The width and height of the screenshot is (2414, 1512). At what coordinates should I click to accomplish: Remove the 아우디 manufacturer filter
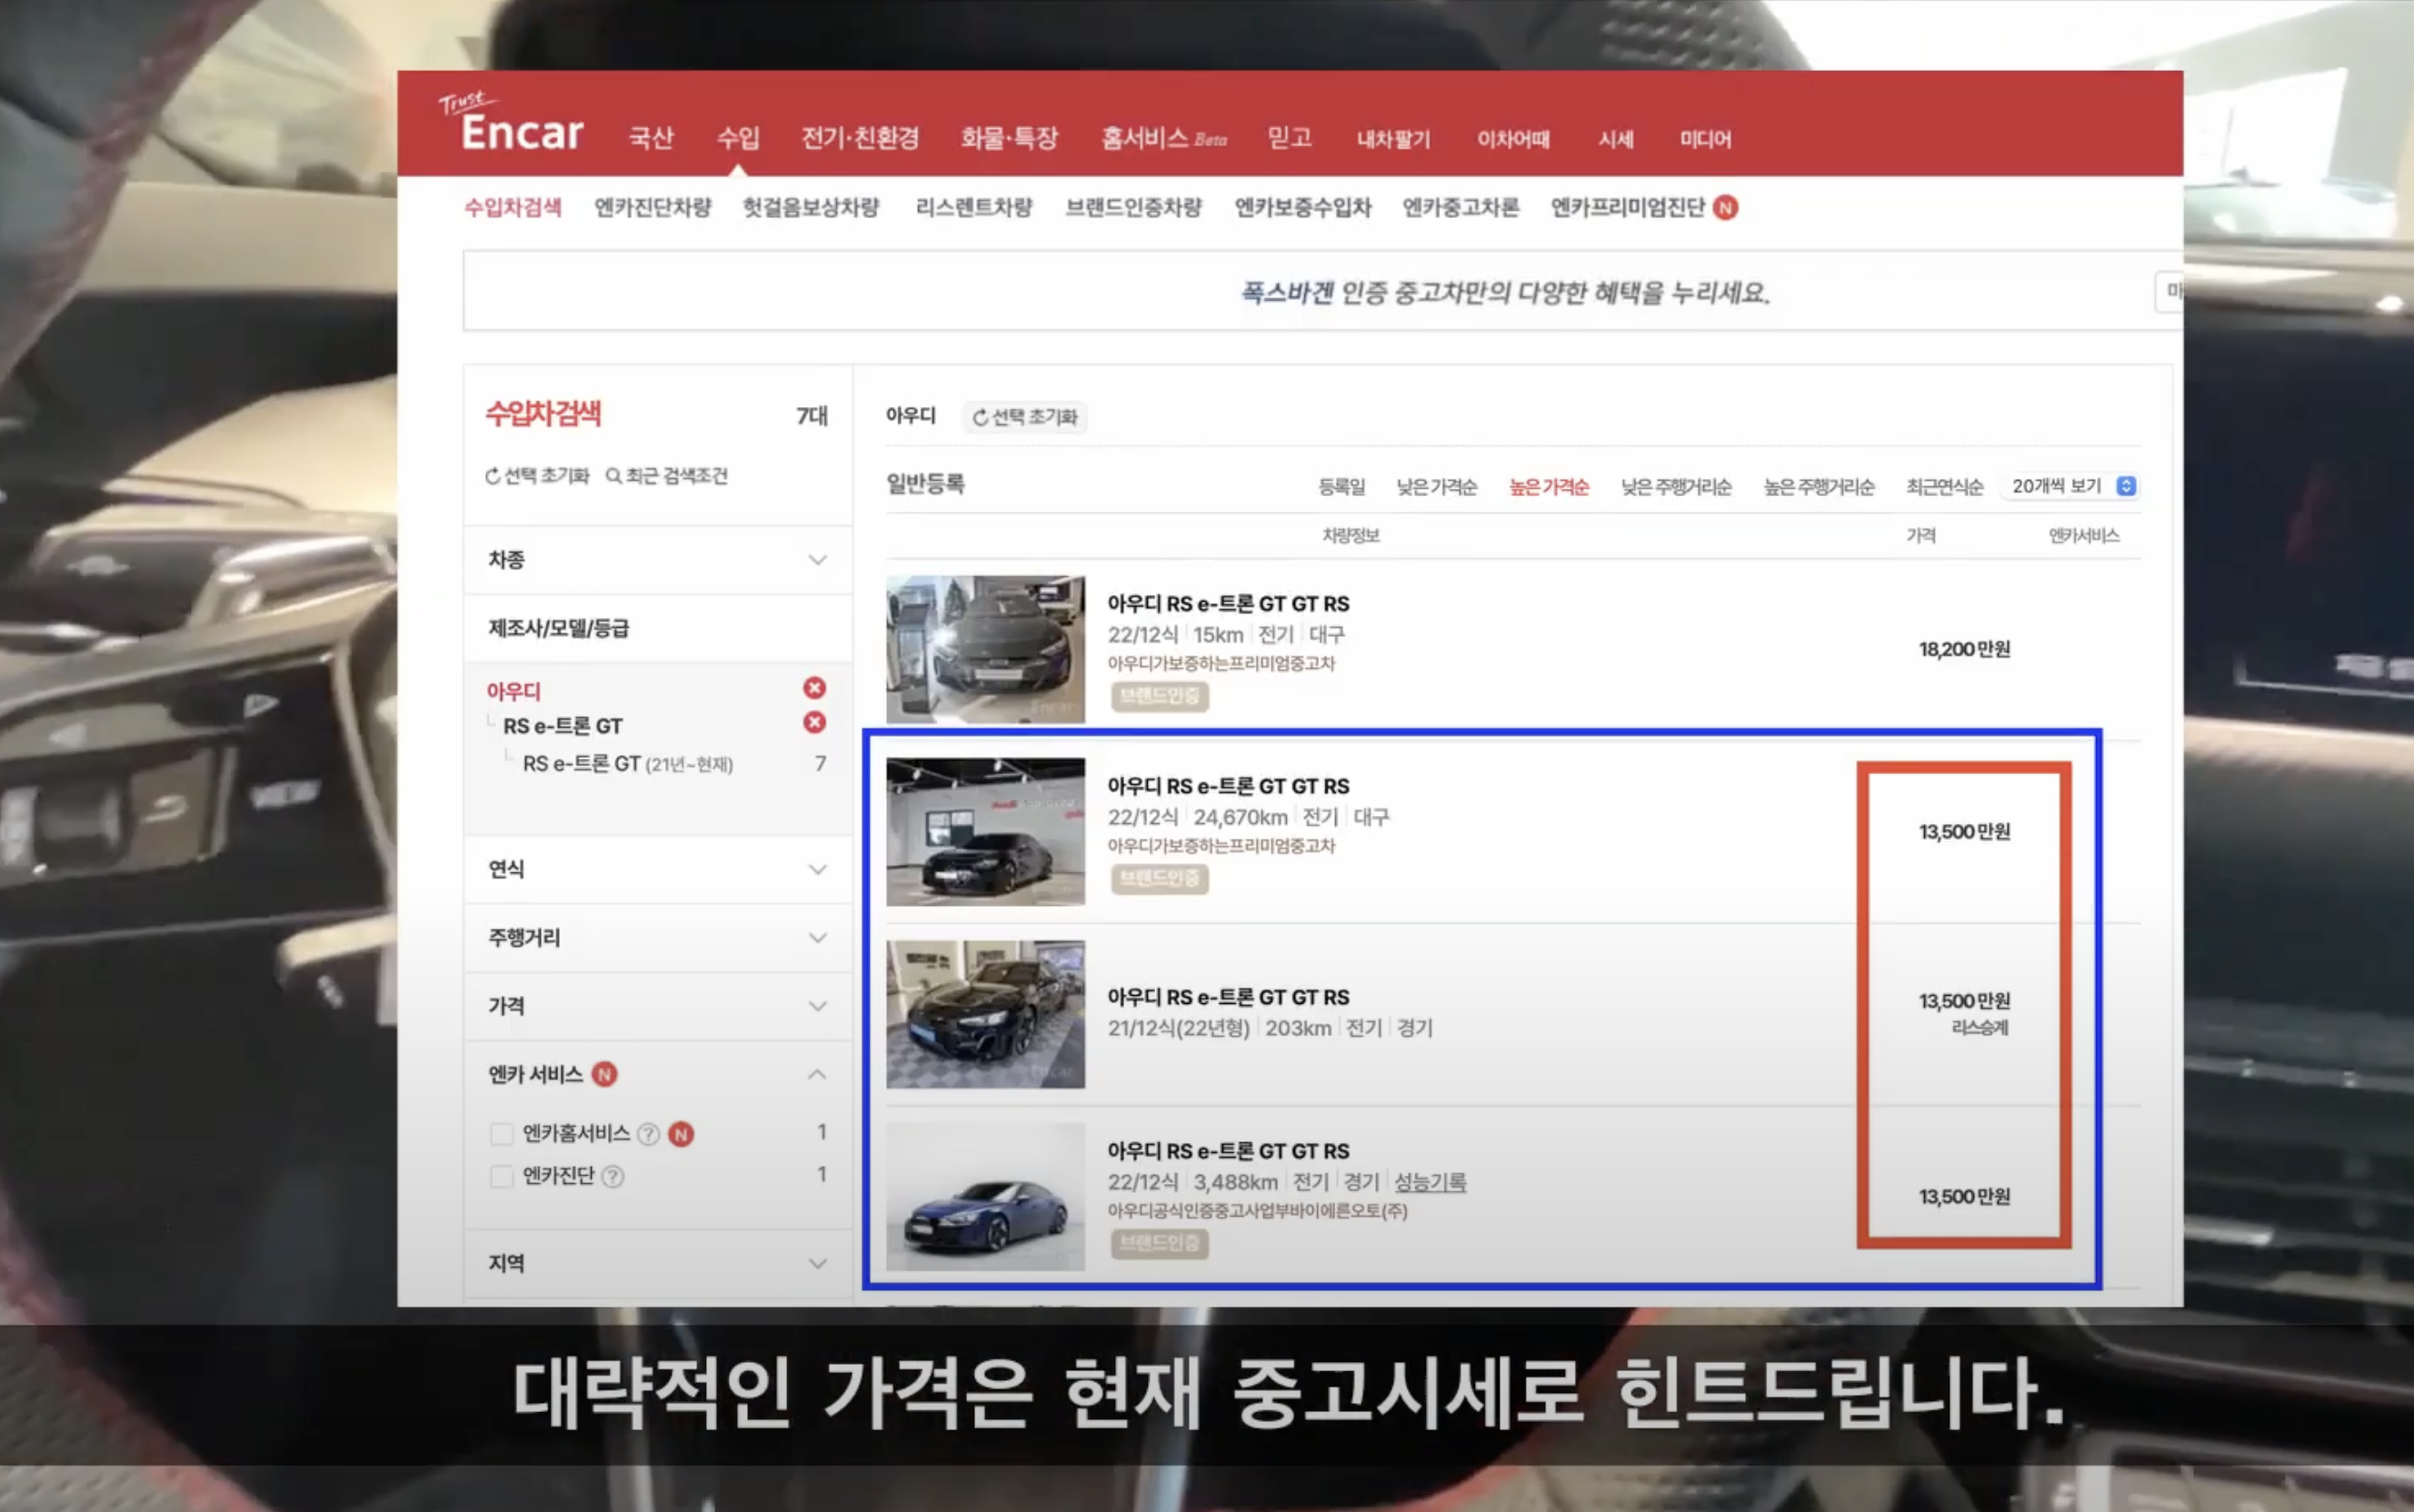[x=815, y=688]
